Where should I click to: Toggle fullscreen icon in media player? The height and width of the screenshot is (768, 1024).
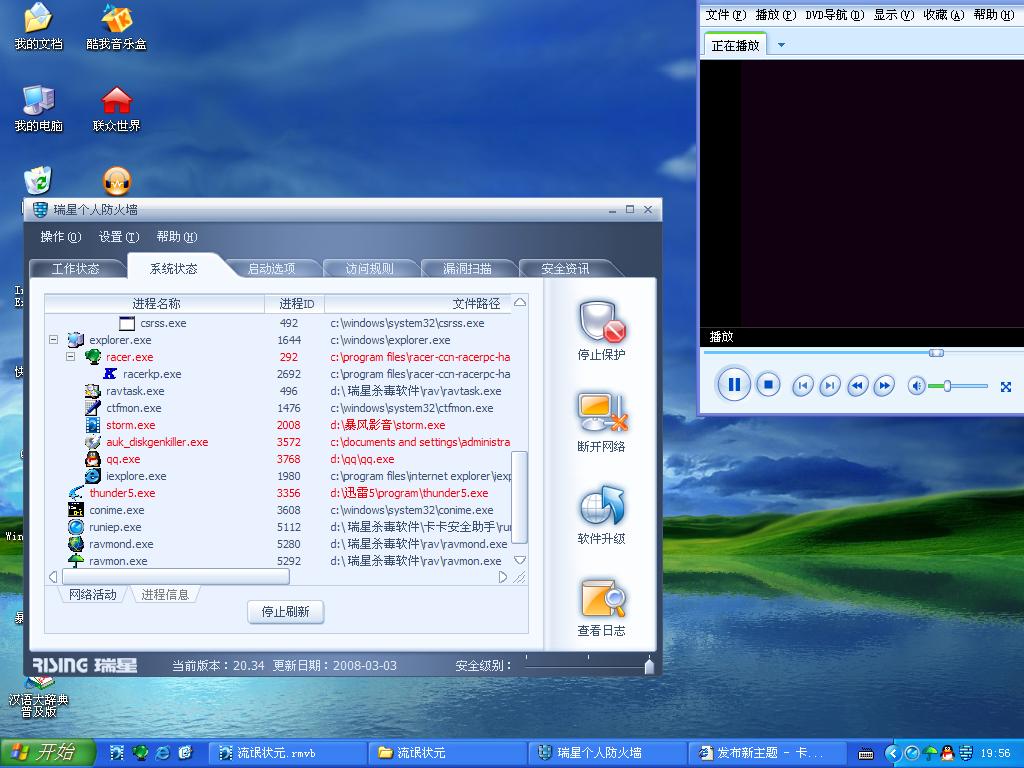(1006, 387)
